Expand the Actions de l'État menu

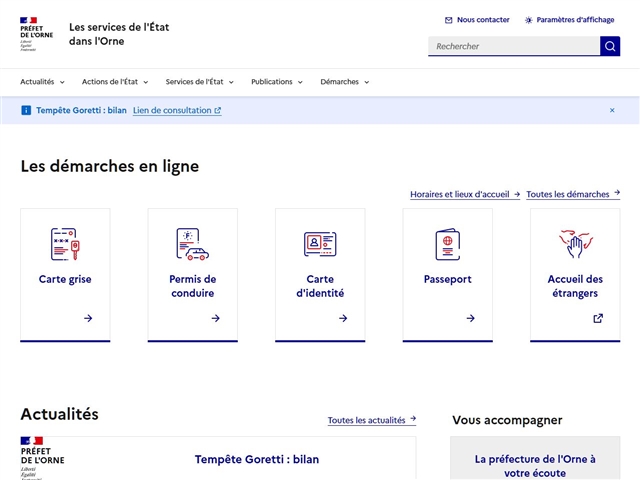tap(116, 82)
